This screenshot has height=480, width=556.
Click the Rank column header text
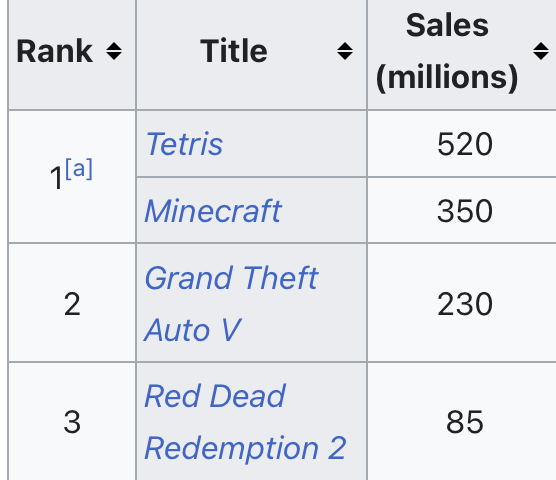tap(55, 51)
